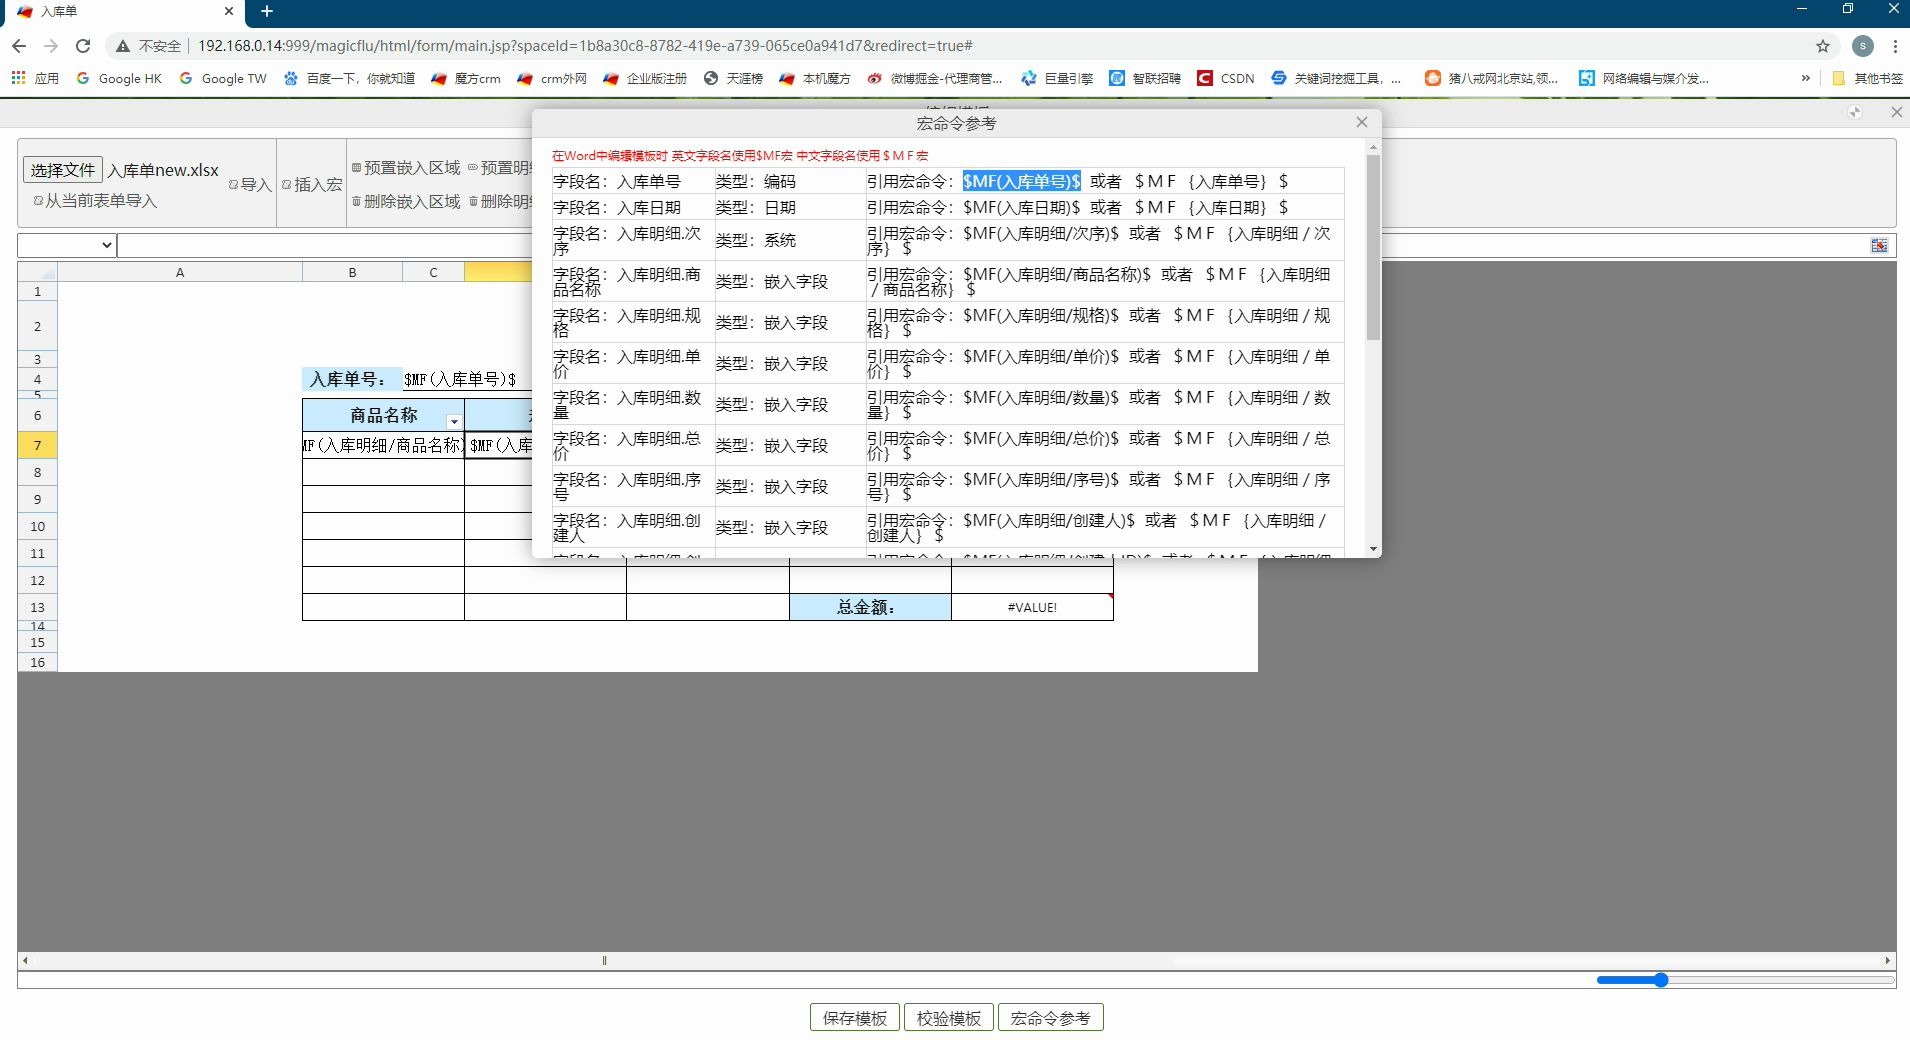Open the 魔方crm bookmark

[x=466, y=78]
